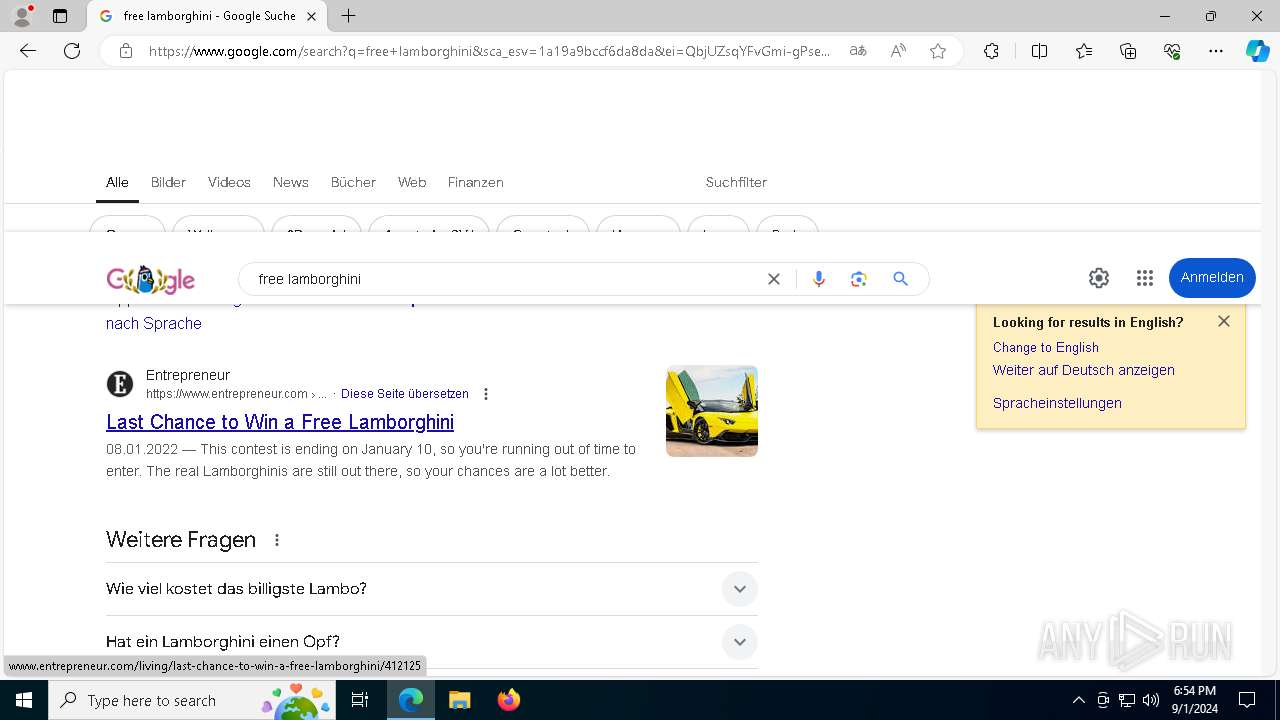View site info lock icon

coord(126,51)
